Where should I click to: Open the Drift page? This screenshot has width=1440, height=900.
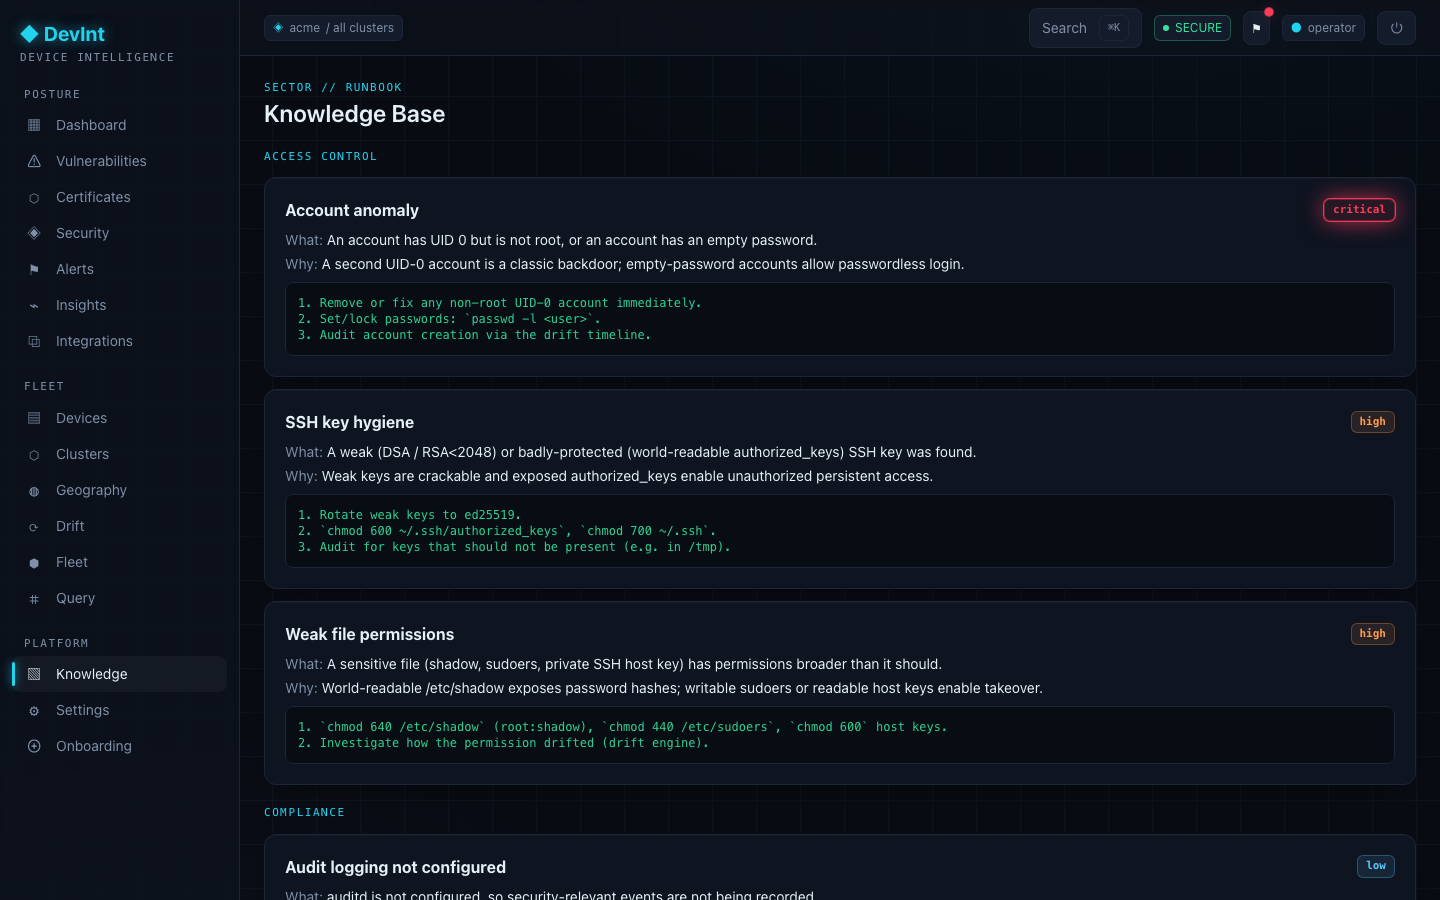[x=120, y=526]
